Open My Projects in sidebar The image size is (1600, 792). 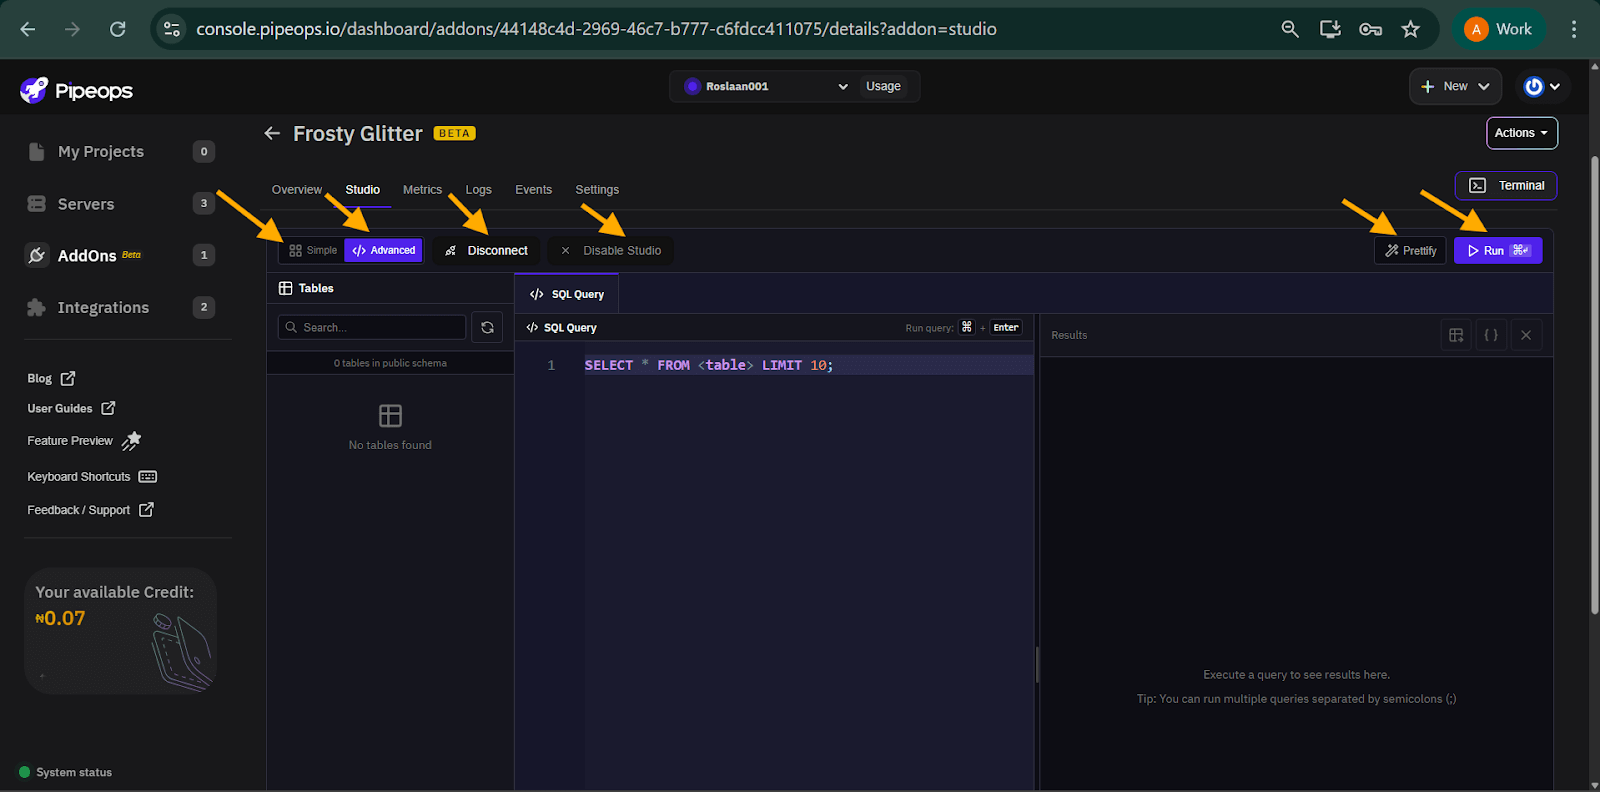pyautogui.click(x=120, y=152)
